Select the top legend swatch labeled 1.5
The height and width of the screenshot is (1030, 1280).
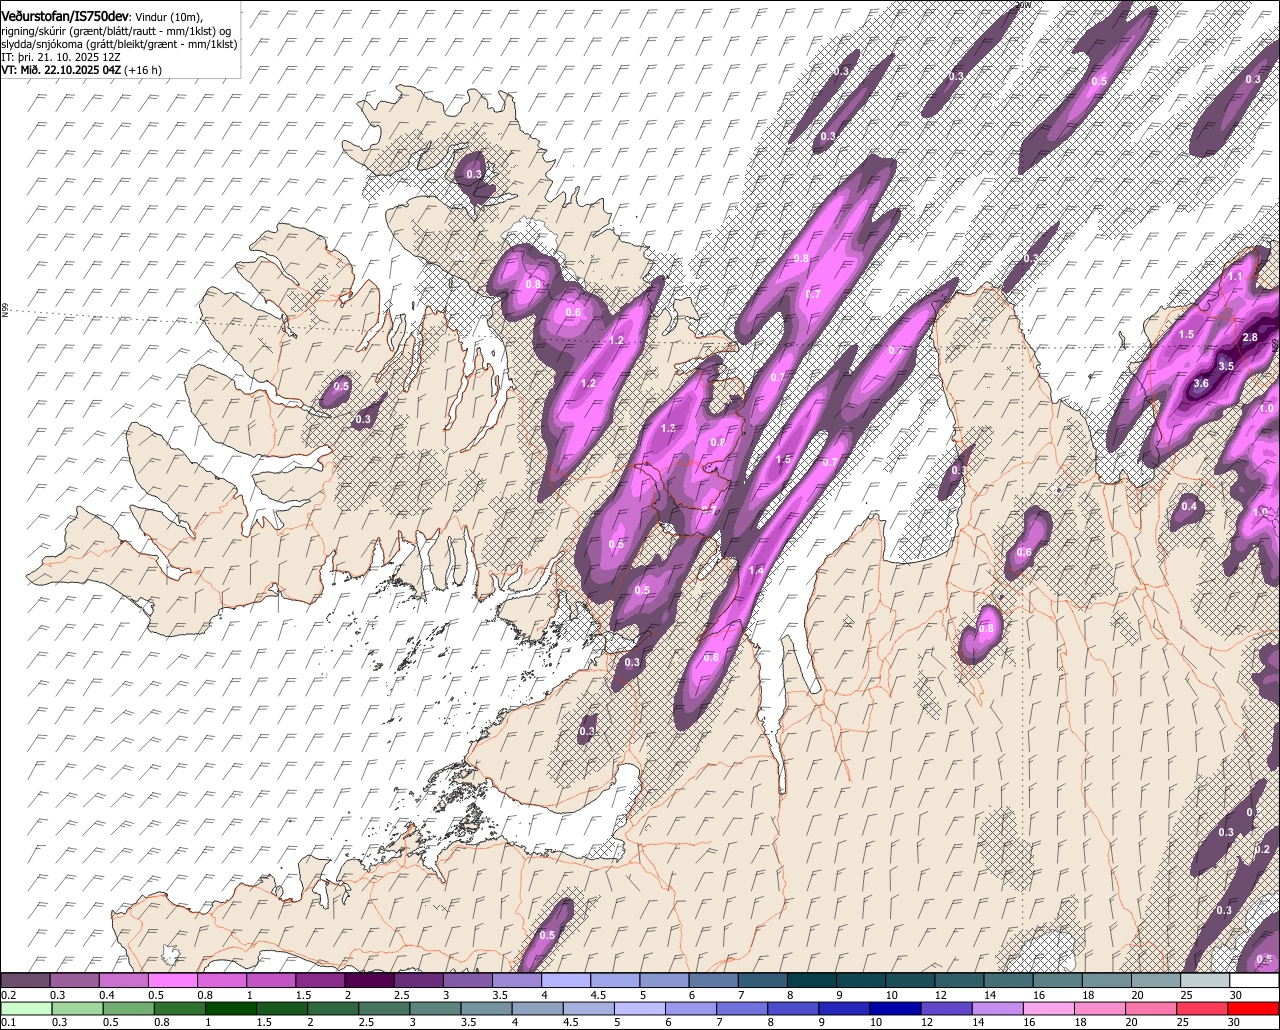(320, 981)
